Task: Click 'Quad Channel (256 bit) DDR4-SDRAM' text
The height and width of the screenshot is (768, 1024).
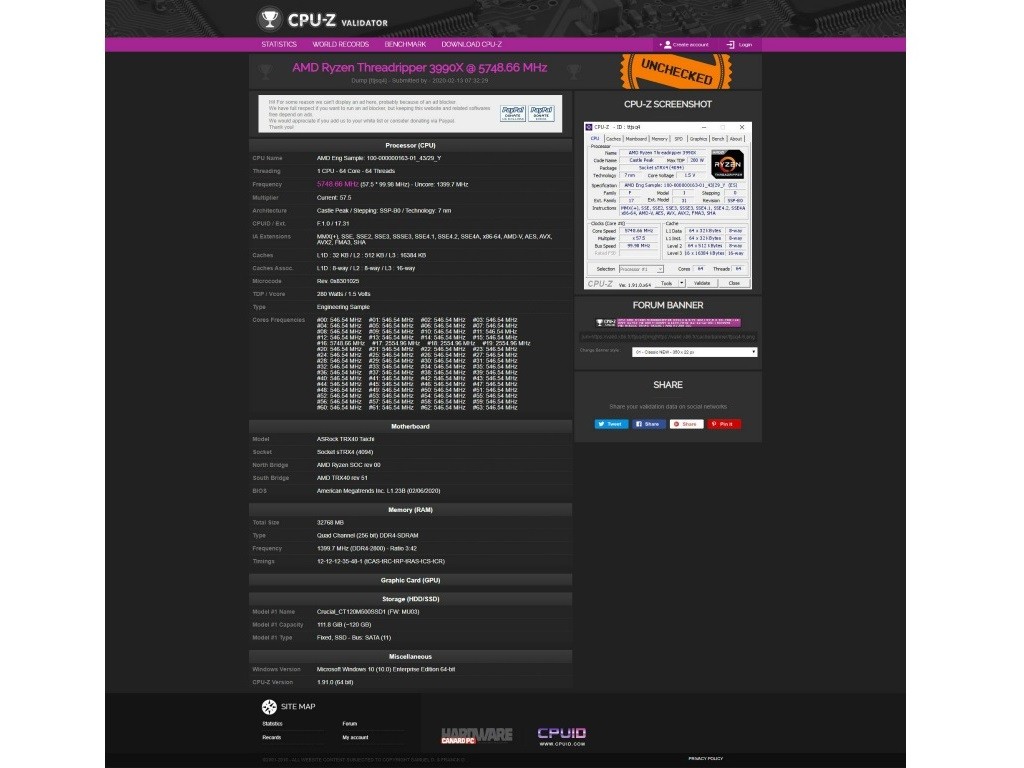Action: point(368,536)
